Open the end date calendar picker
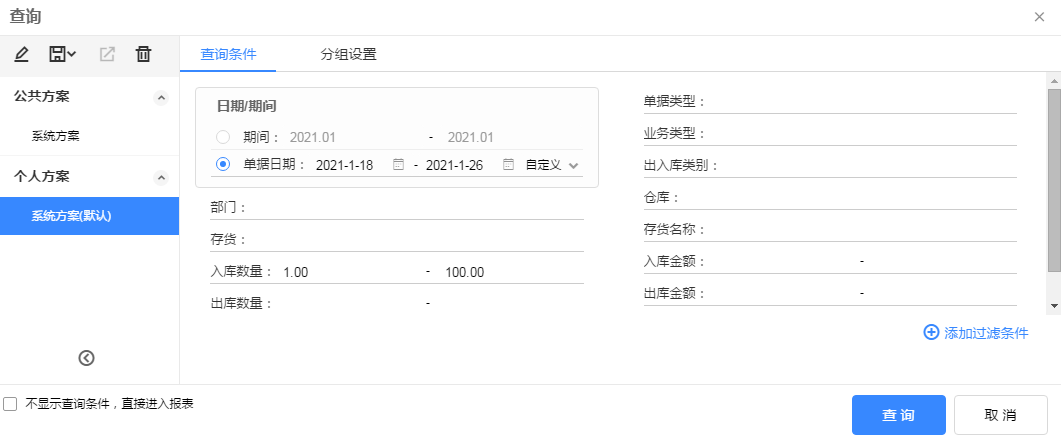The width and height of the screenshot is (1061, 441). click(x=508, y=165)
